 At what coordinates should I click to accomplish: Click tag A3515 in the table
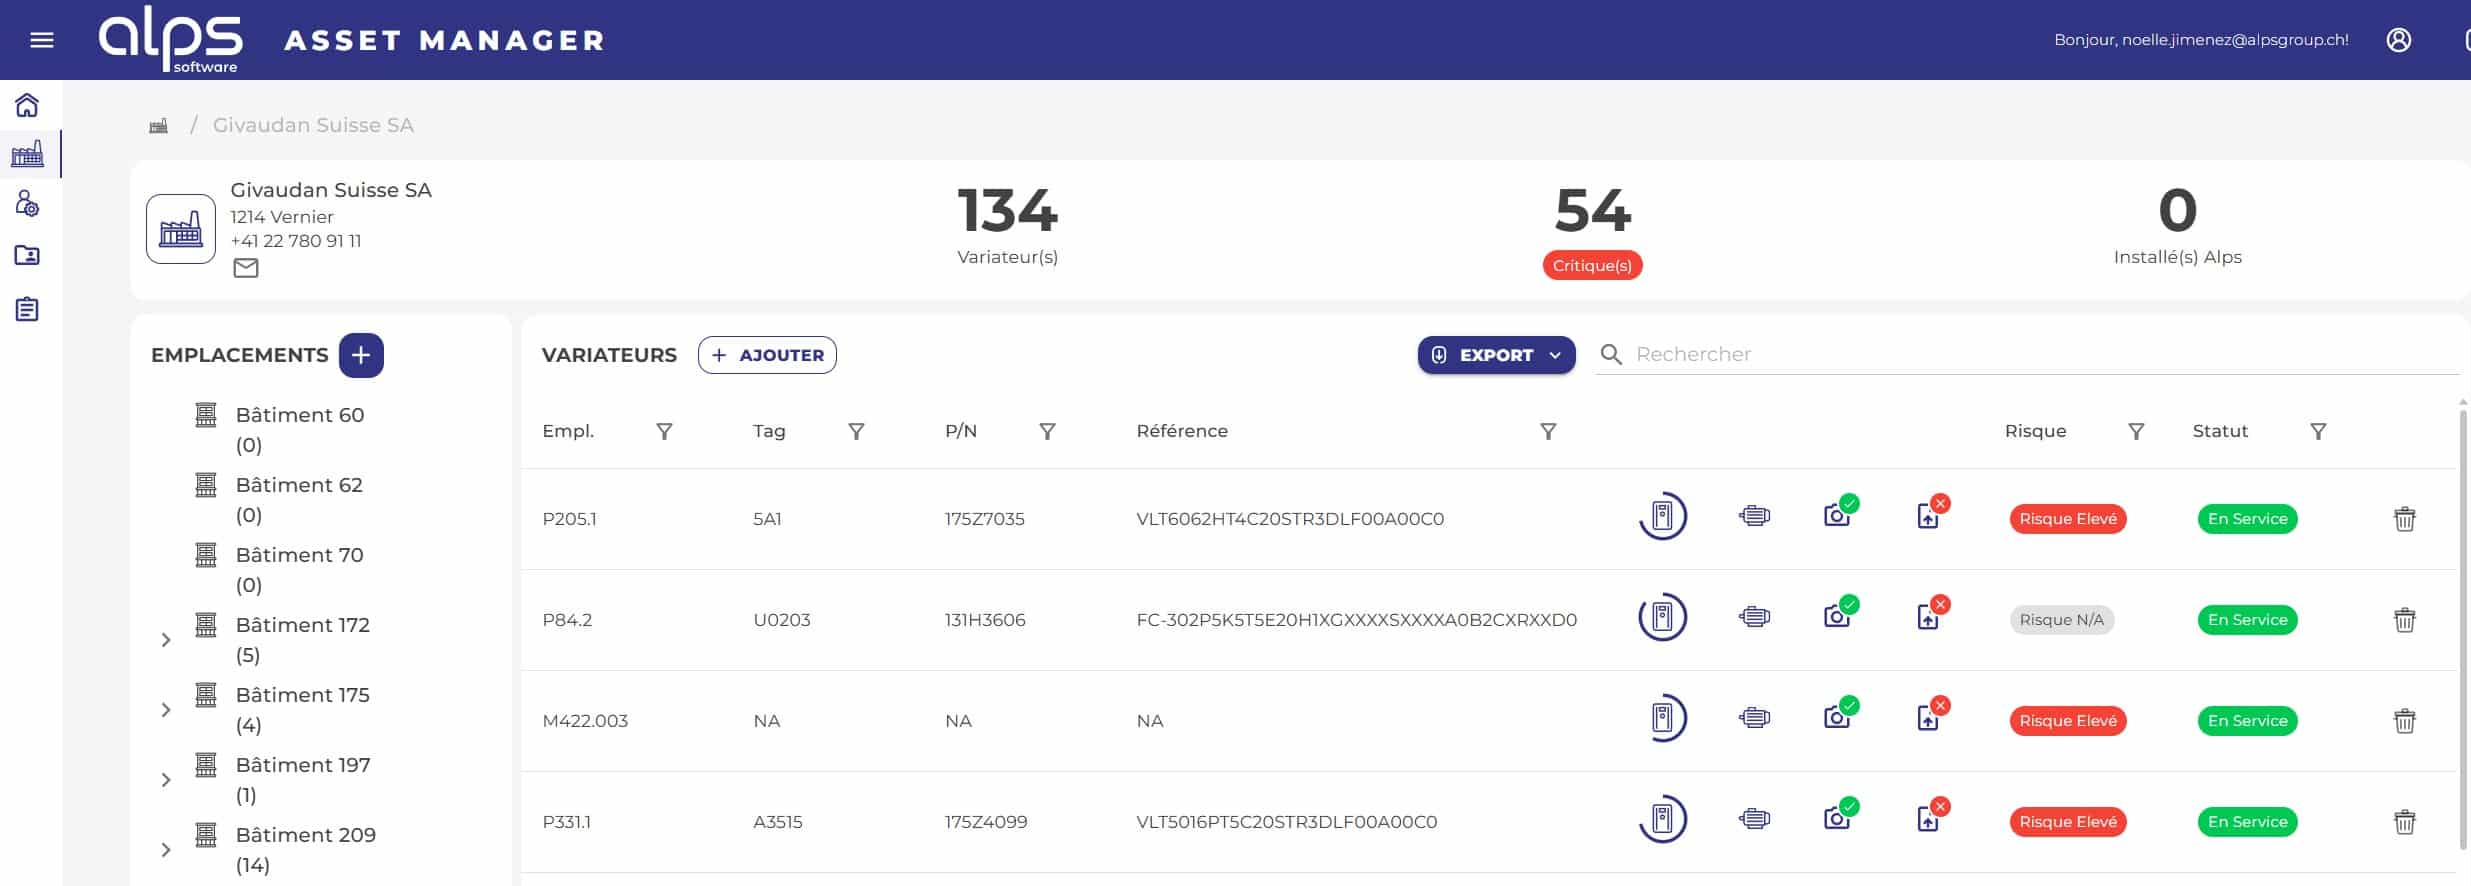coord(778,822)
